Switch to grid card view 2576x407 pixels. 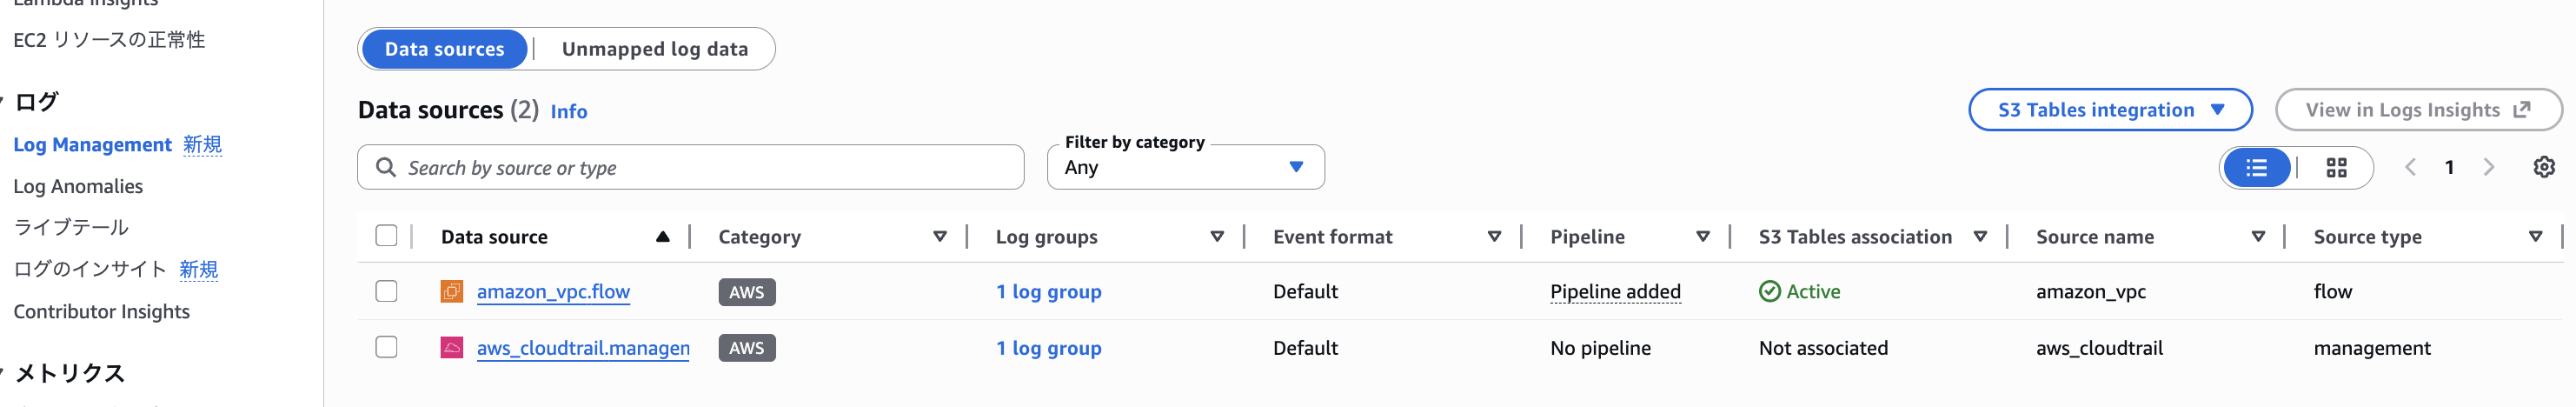[x=2336, y=168]
